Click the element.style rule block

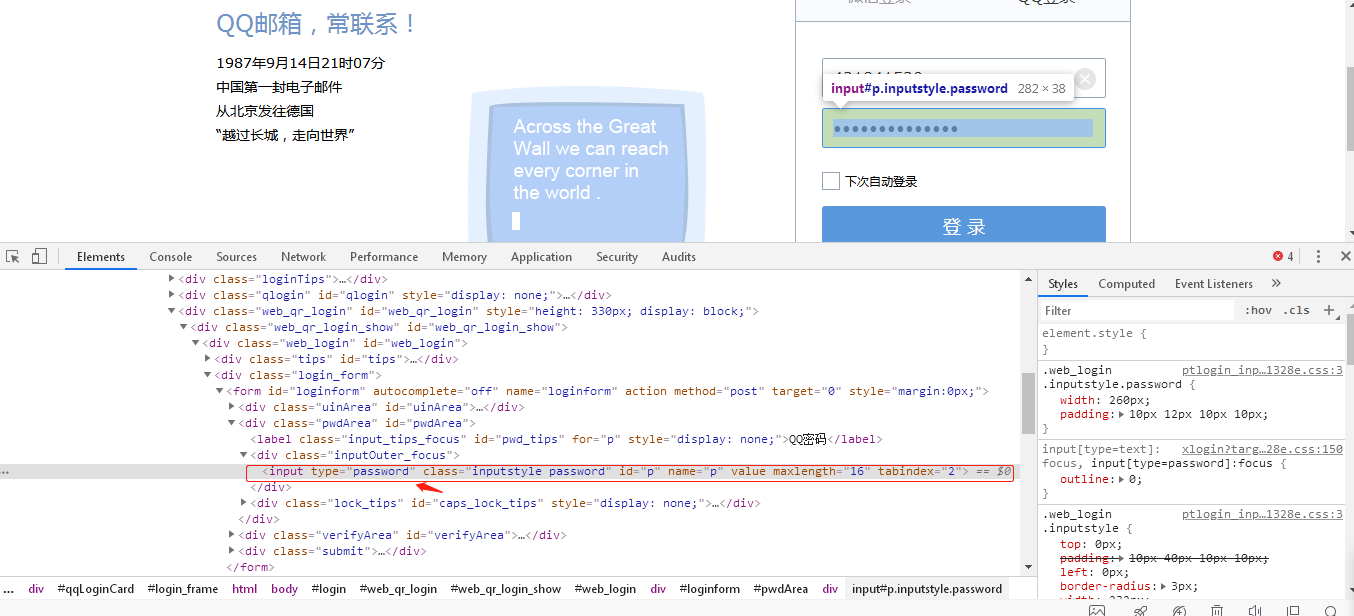pos(1193,341)
